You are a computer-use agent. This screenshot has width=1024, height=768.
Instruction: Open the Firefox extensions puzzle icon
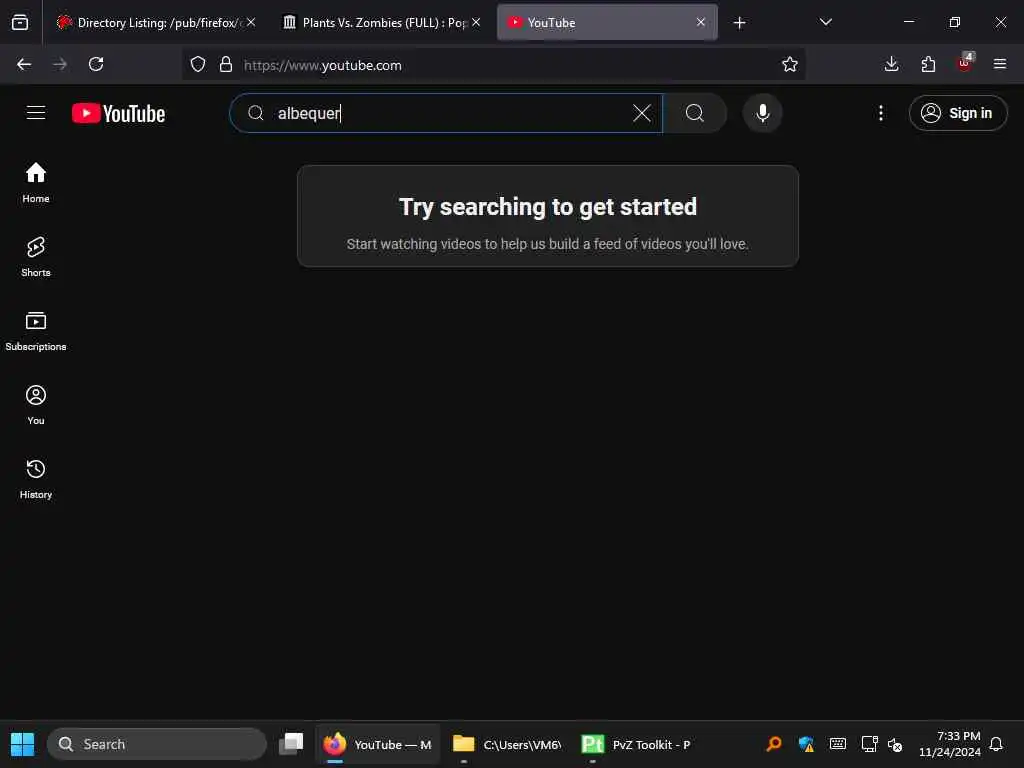coord(928,64)
